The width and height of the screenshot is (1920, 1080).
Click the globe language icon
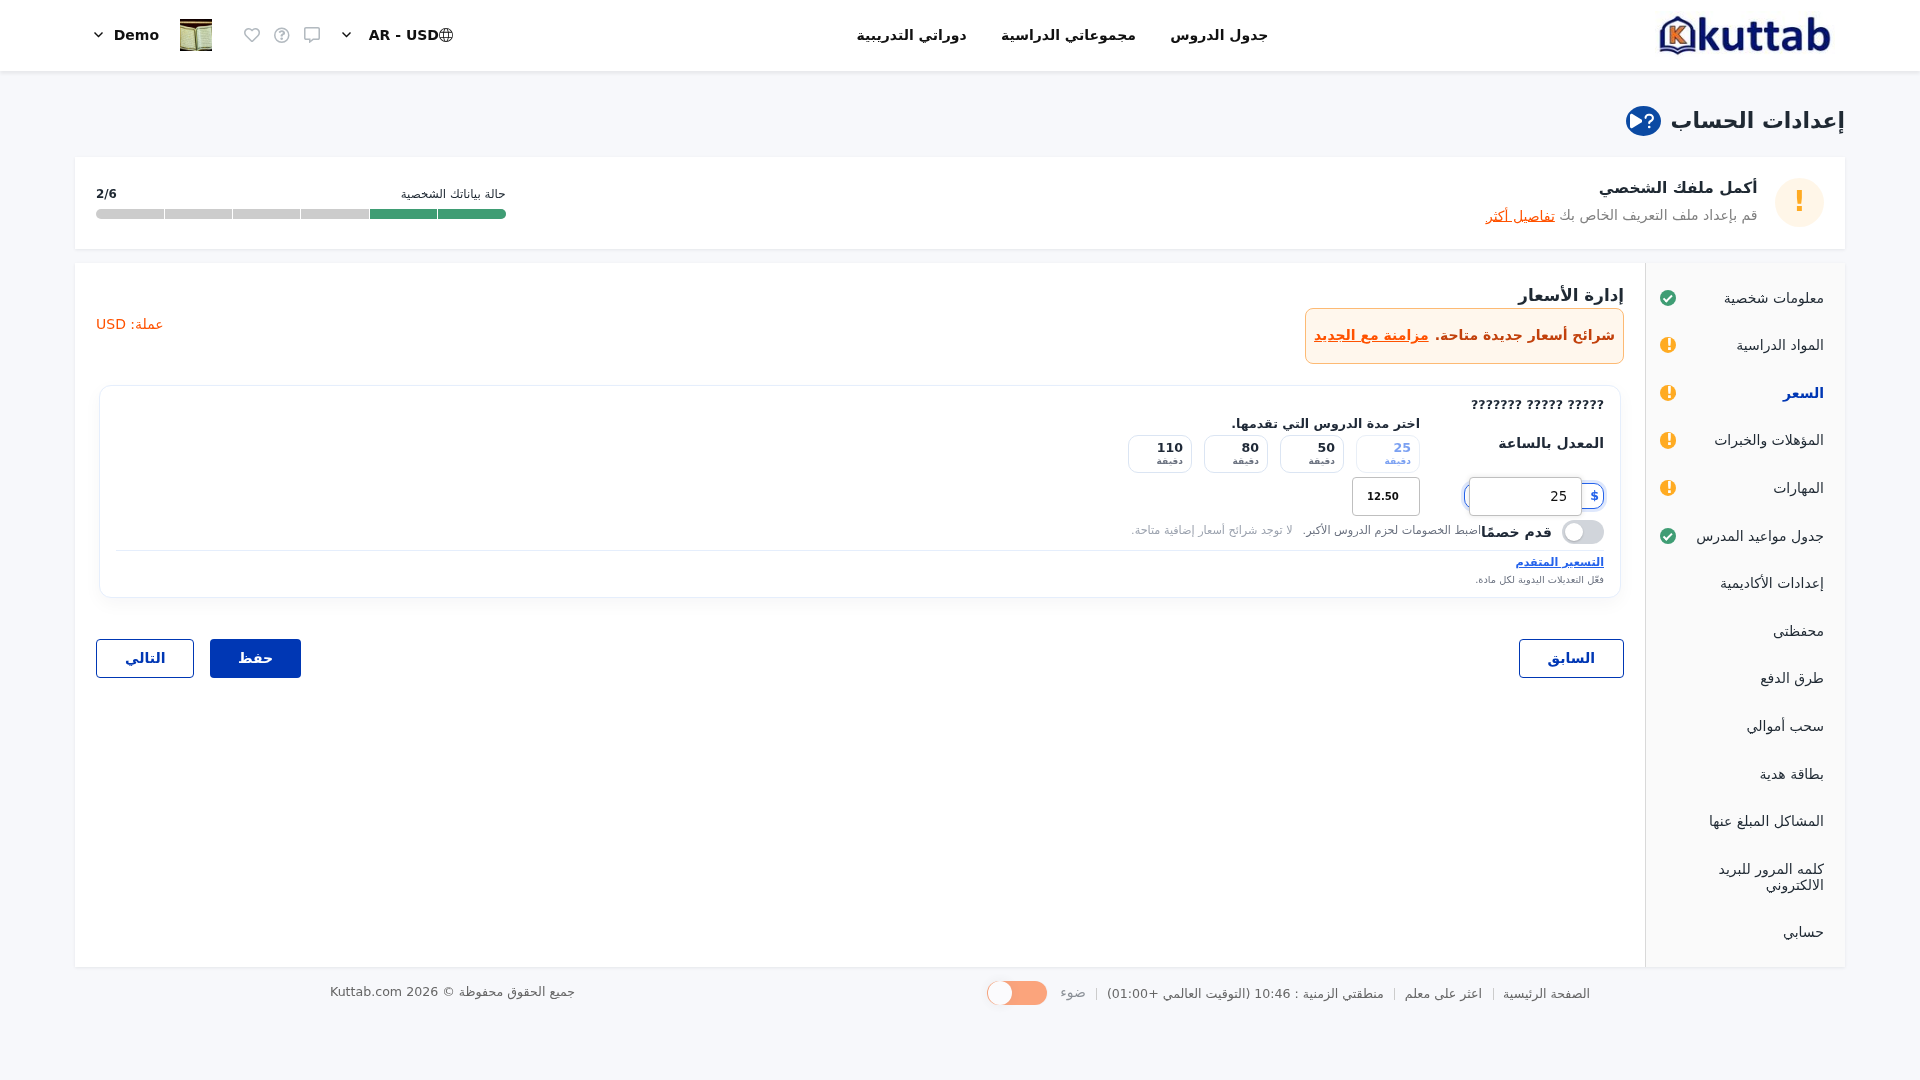[x=446, y=35]
